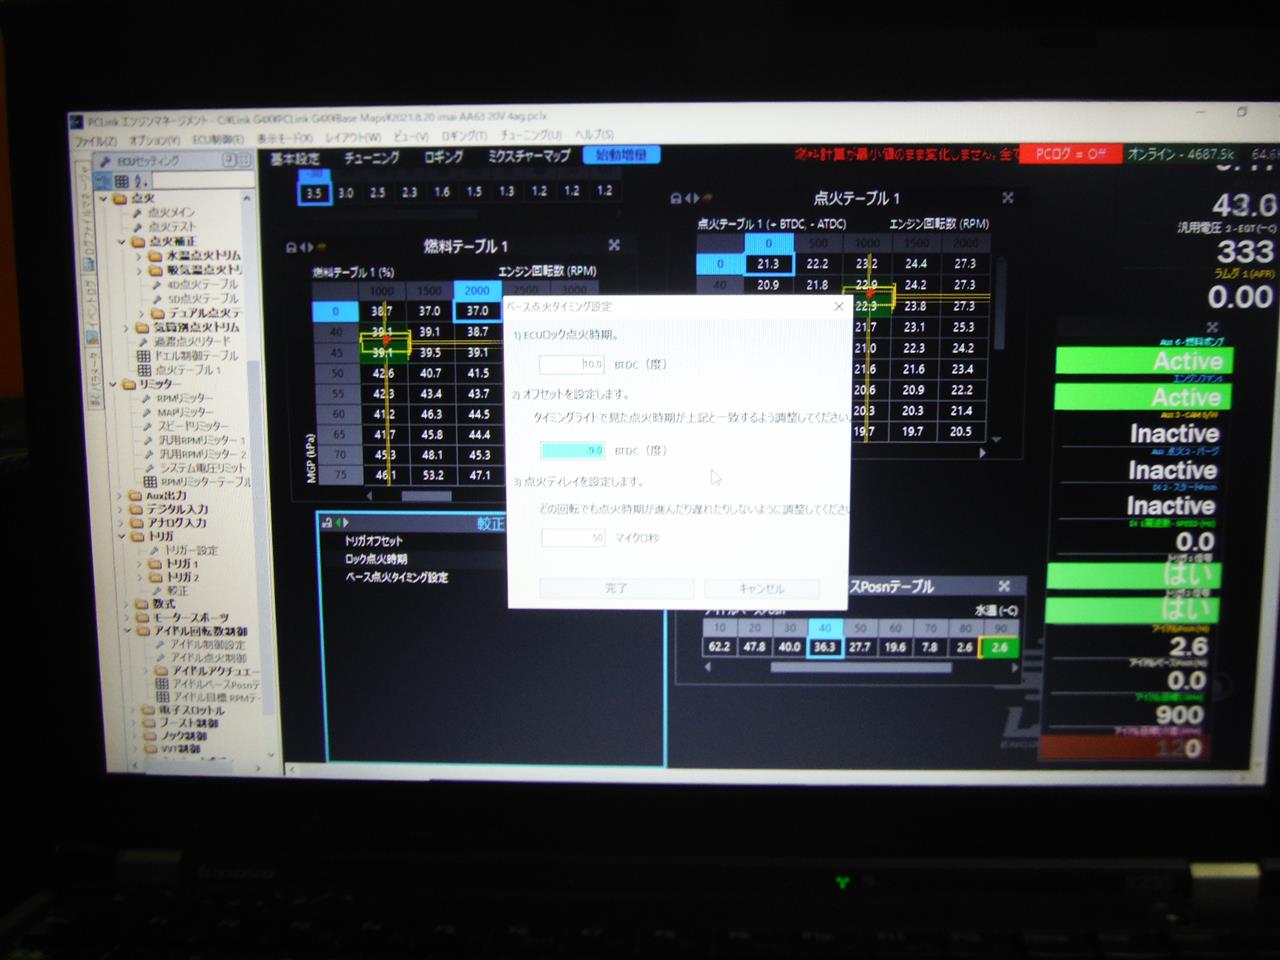Select the 2000 RPM column header in fuel table
This screenshot has width=1280, height=960.
tap(477, 291)
